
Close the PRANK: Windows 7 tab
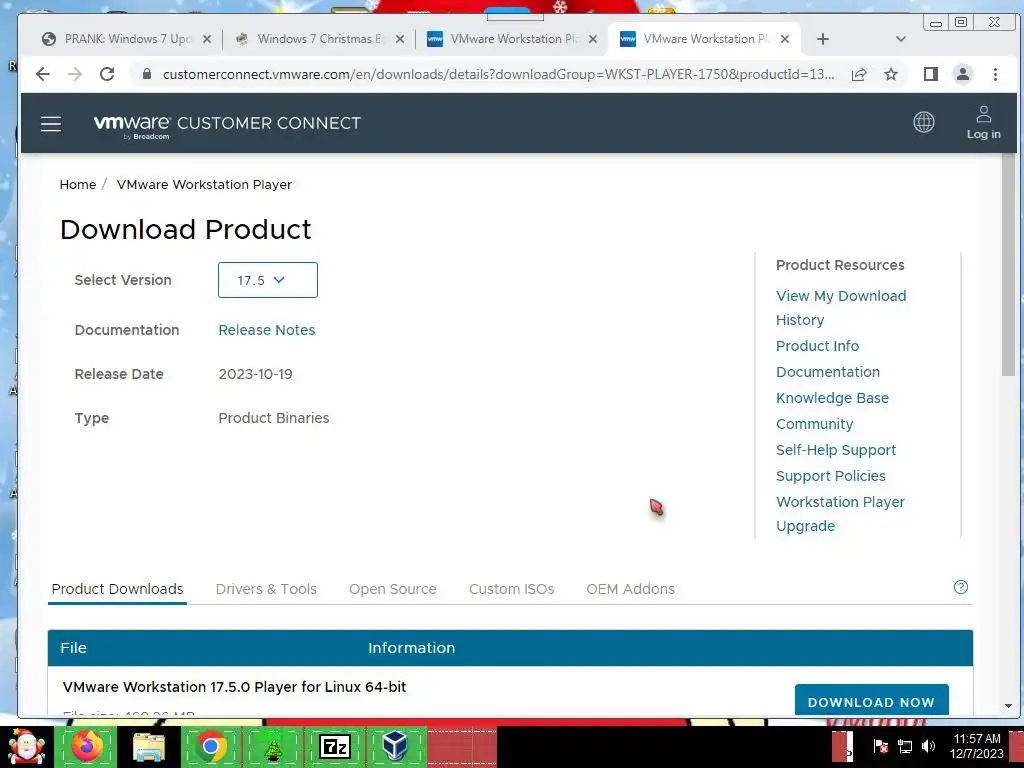(207, 39)
